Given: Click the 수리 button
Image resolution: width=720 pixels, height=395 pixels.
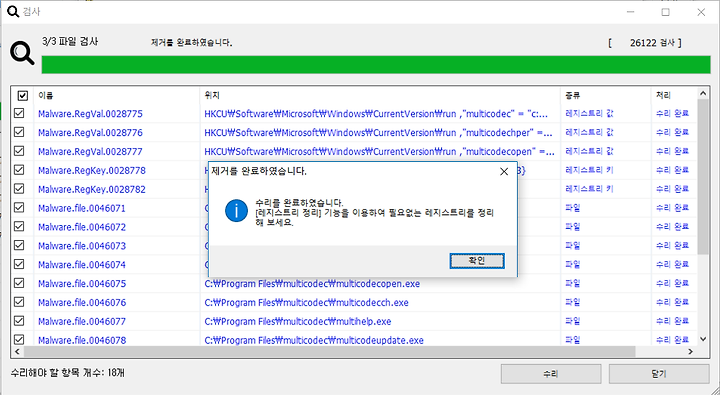Looking at the screenshot, I should [551, 374].
